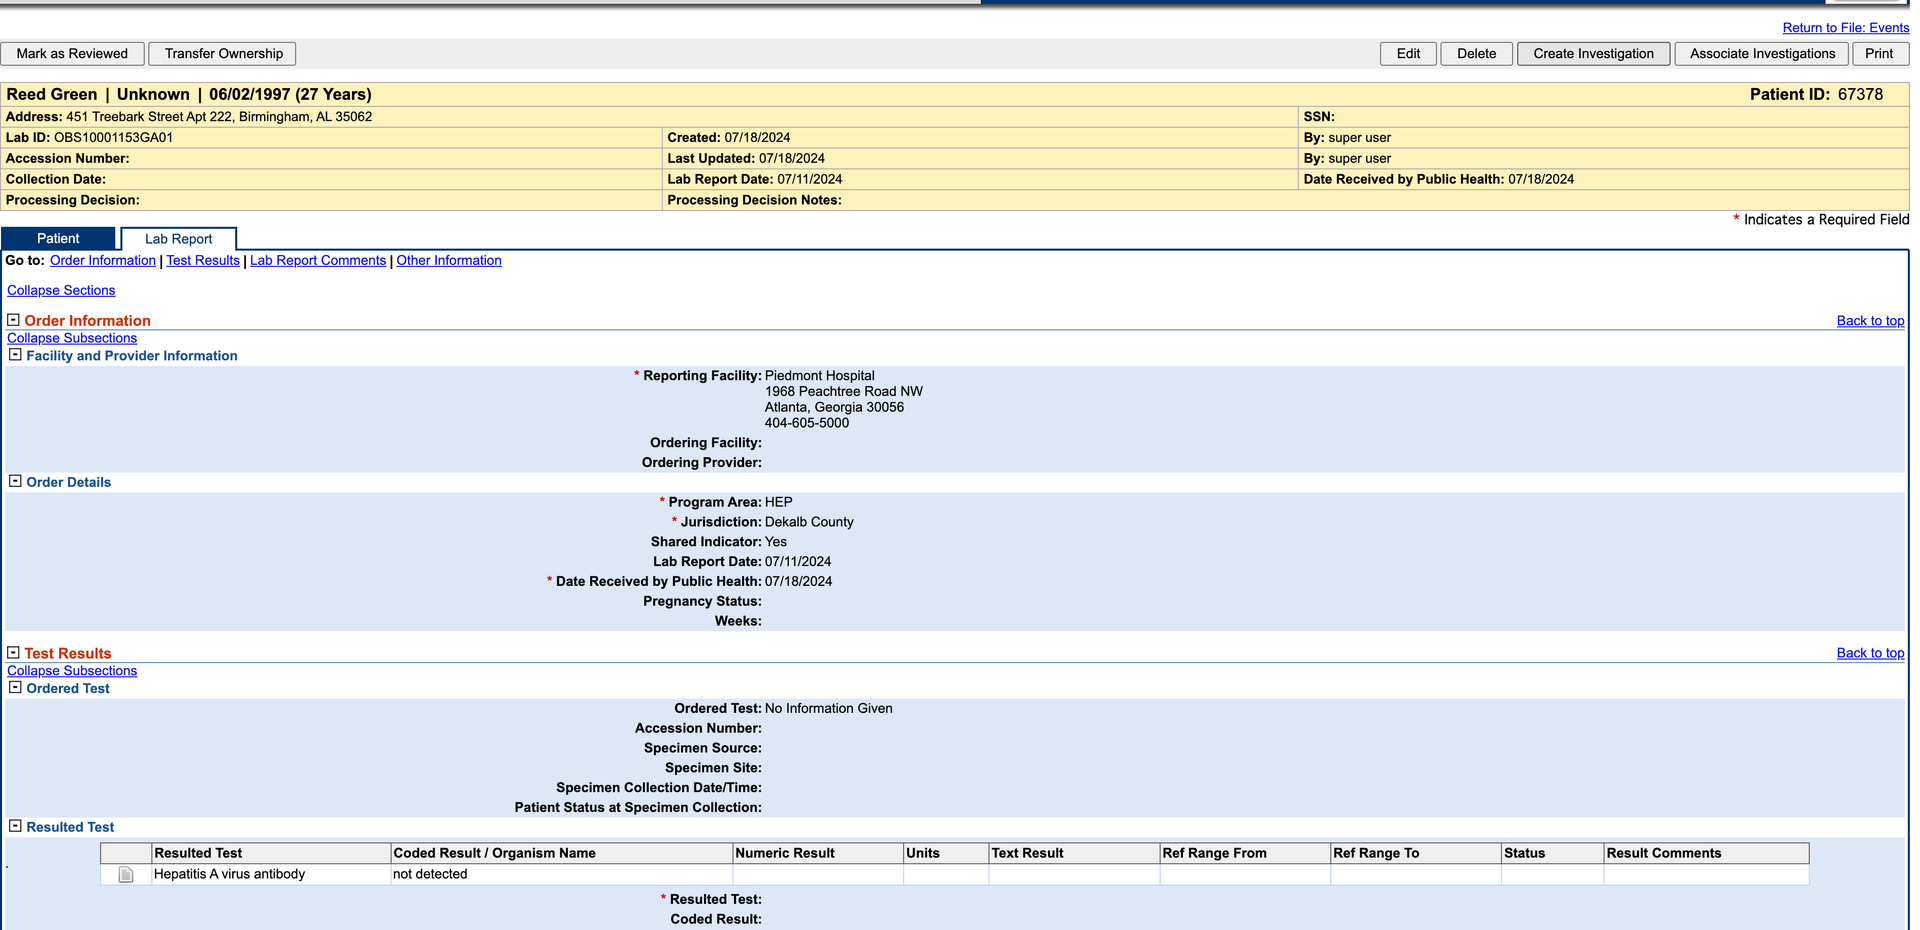The width and height of the screenshot is (1920, 930).
Task: Collapse Subsections under Test Results
Action: coord(71,670)
